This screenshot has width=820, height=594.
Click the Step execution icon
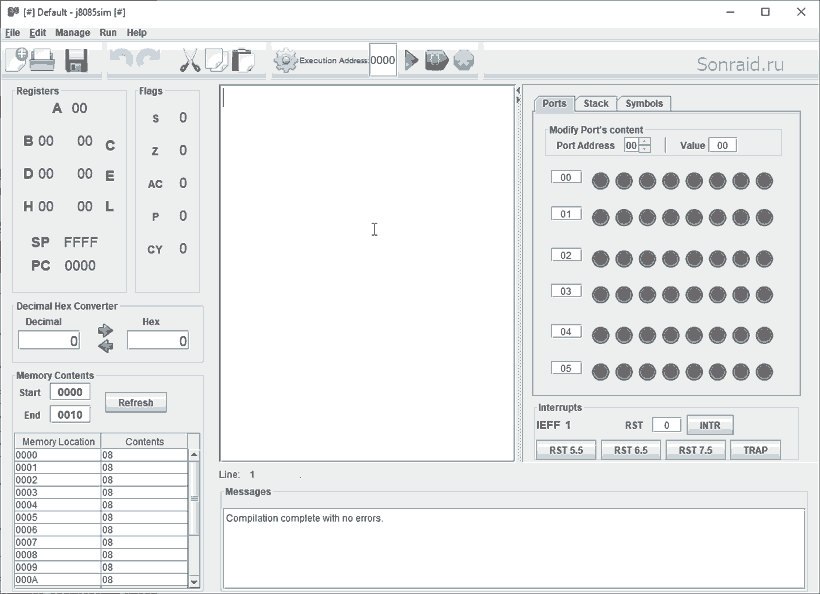click(x=437, y=61)
